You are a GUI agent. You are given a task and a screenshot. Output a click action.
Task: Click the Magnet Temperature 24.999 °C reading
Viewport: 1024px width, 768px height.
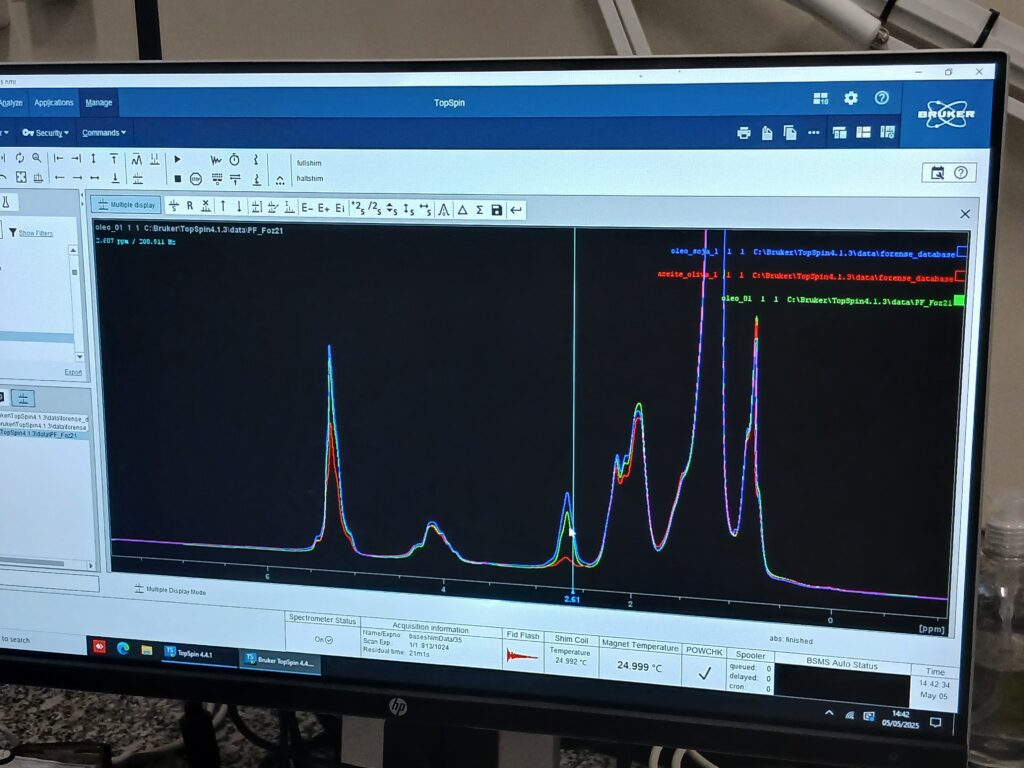click(639, 666)
